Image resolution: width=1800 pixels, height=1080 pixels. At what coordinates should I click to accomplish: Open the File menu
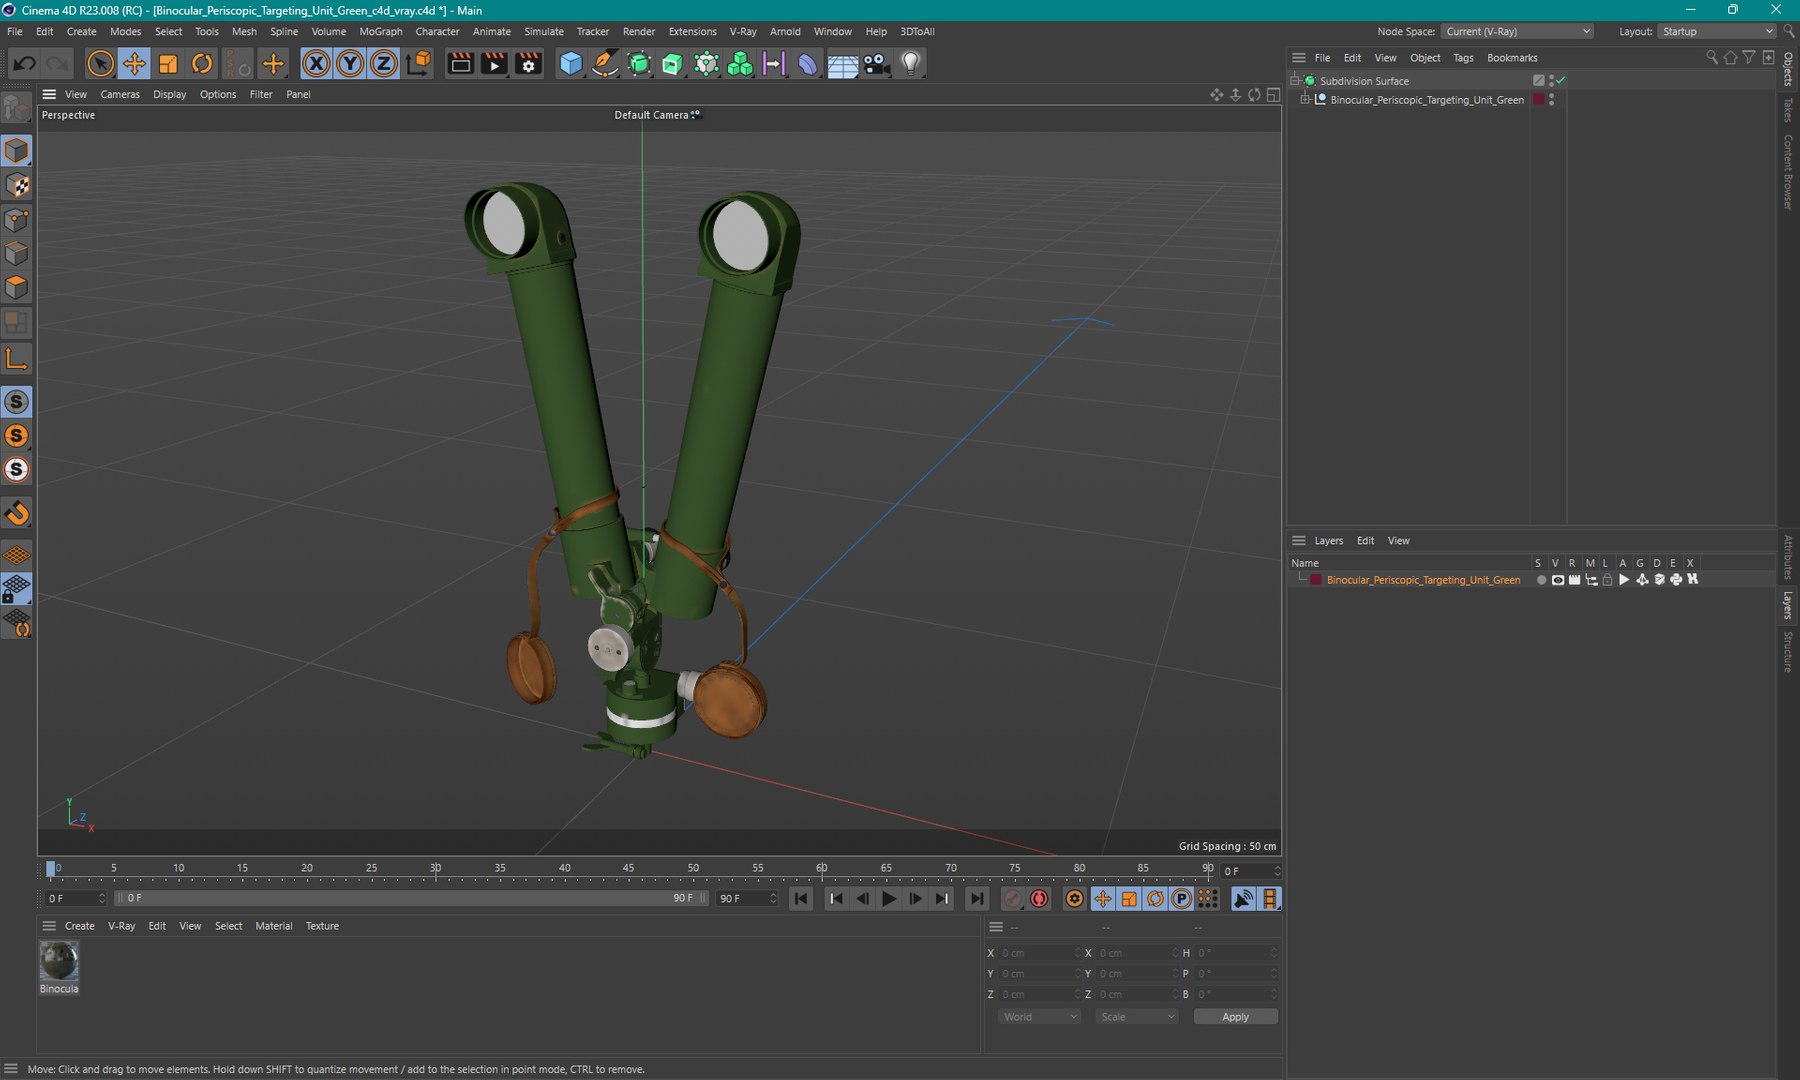[x=14, y=31]
